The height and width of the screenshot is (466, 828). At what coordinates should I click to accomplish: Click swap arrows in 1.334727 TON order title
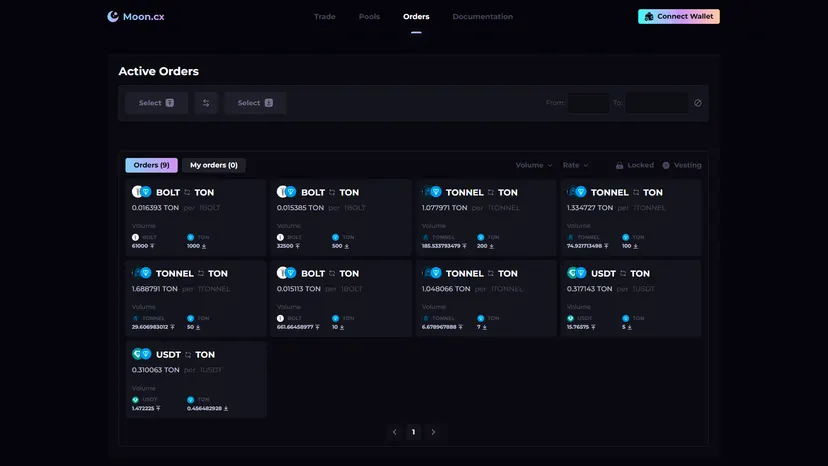636,192
